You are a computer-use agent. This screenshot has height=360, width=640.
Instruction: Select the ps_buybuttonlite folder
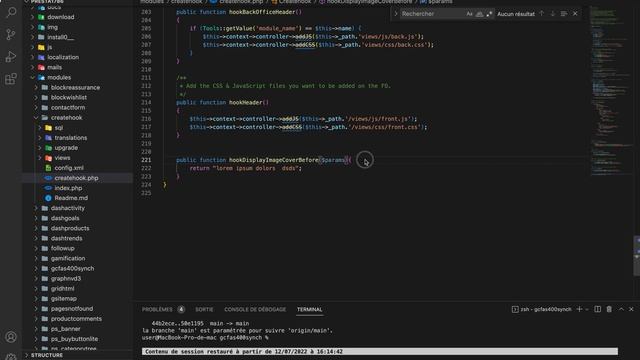[74, 339]
